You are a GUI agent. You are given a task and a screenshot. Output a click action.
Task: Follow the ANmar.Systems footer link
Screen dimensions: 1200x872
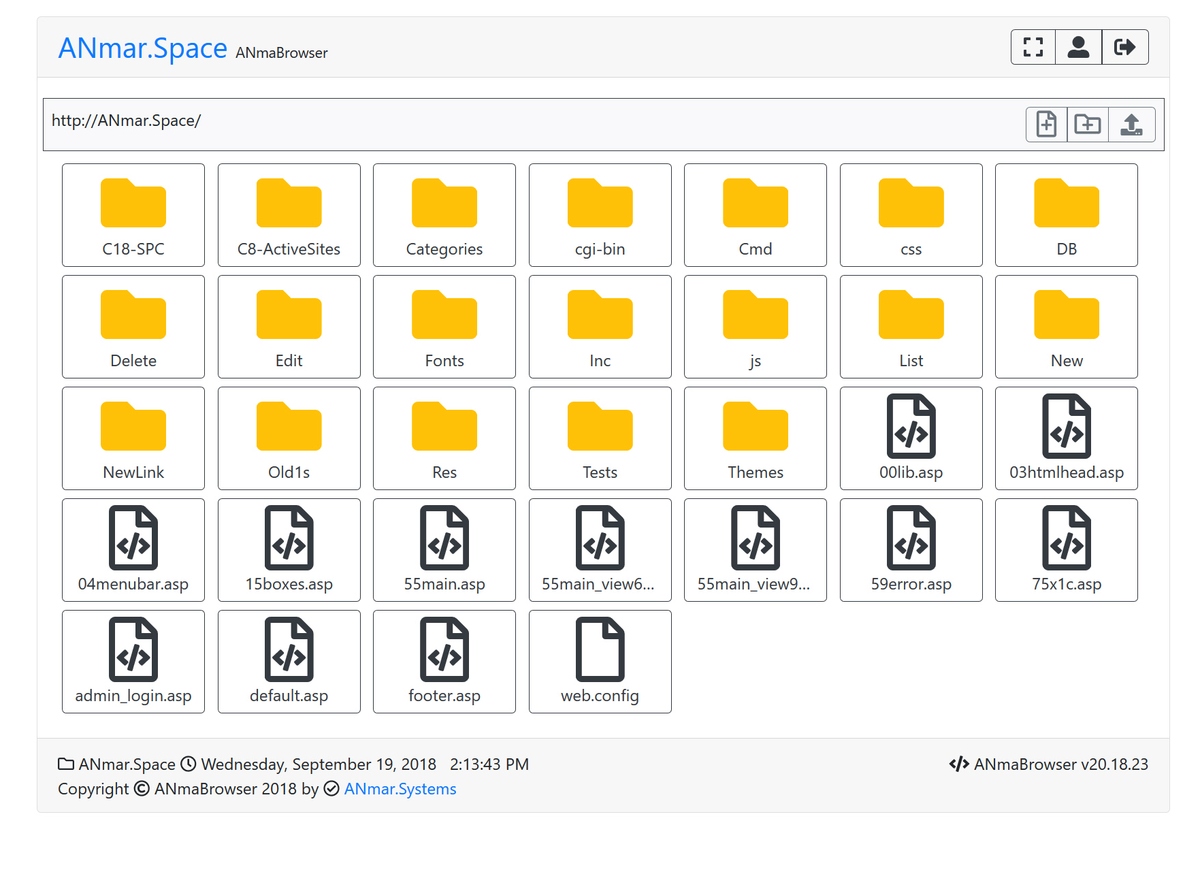(400, 789)
